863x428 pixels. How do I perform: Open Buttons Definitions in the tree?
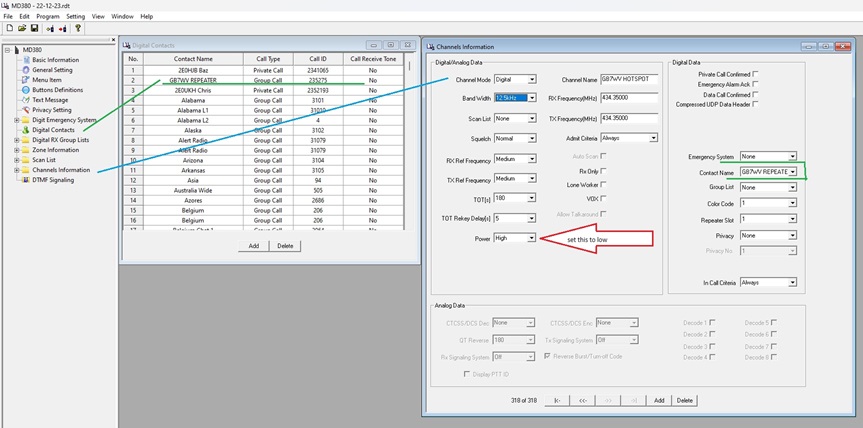(57, 90)
